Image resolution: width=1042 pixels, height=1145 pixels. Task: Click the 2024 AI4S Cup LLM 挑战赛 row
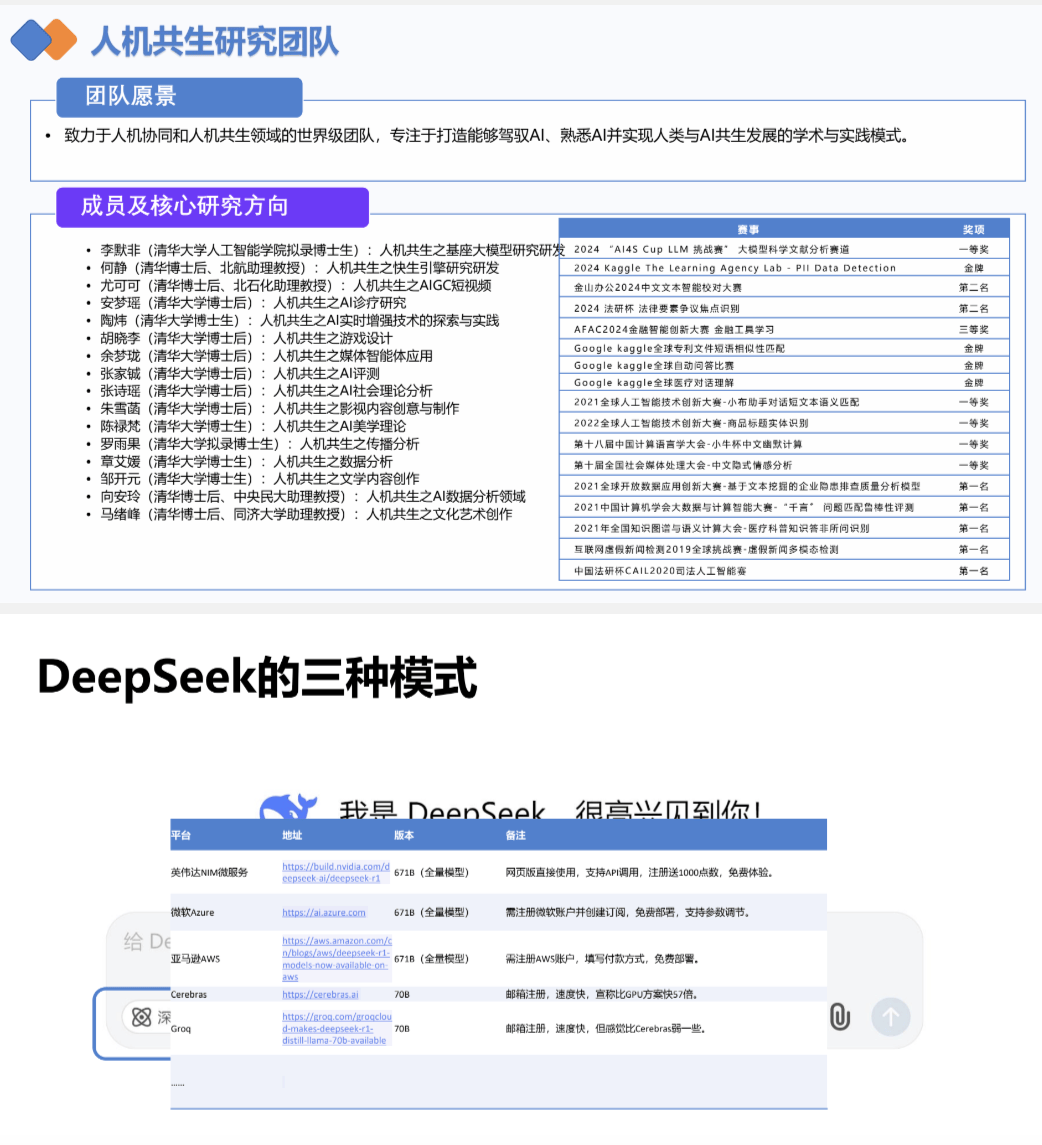pos(784,249)
